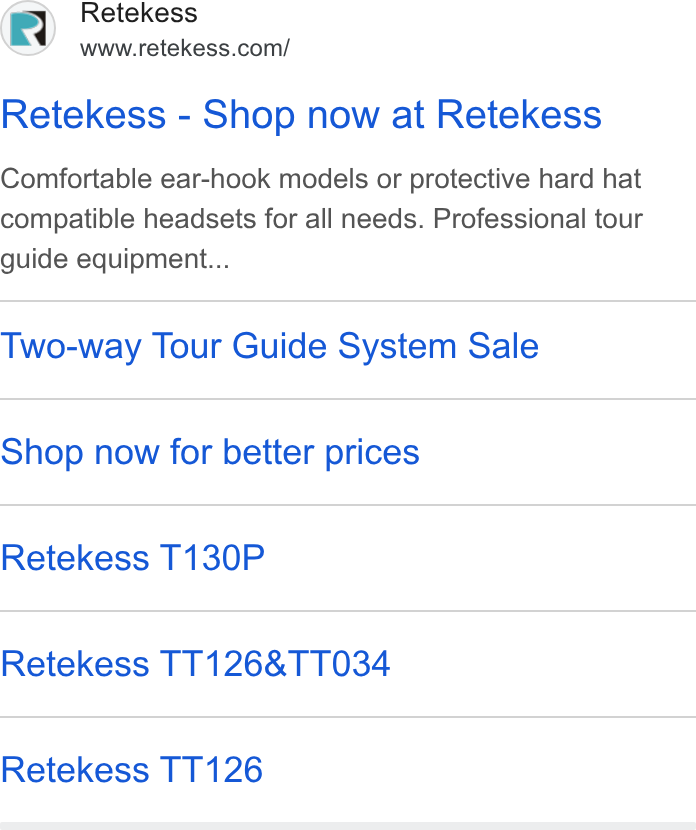Image resolution: width=696 pixels, height=830 pixels.
Task: Select the Two-way Tour Guide System Sale link
Action: pyautogui.click(x=270, y=347)
